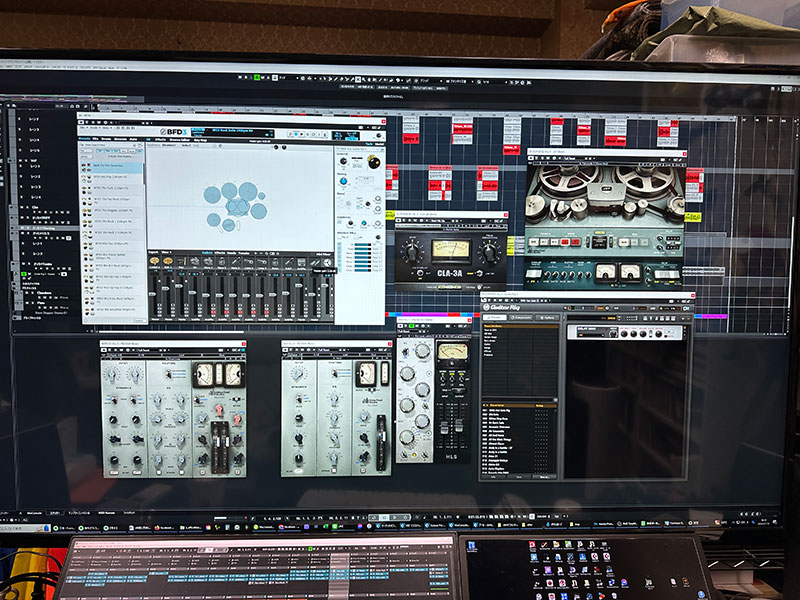Click Export in the BFD3 mixer bar
Viewport: 800px width, 600px height.
tap(153, 253)
